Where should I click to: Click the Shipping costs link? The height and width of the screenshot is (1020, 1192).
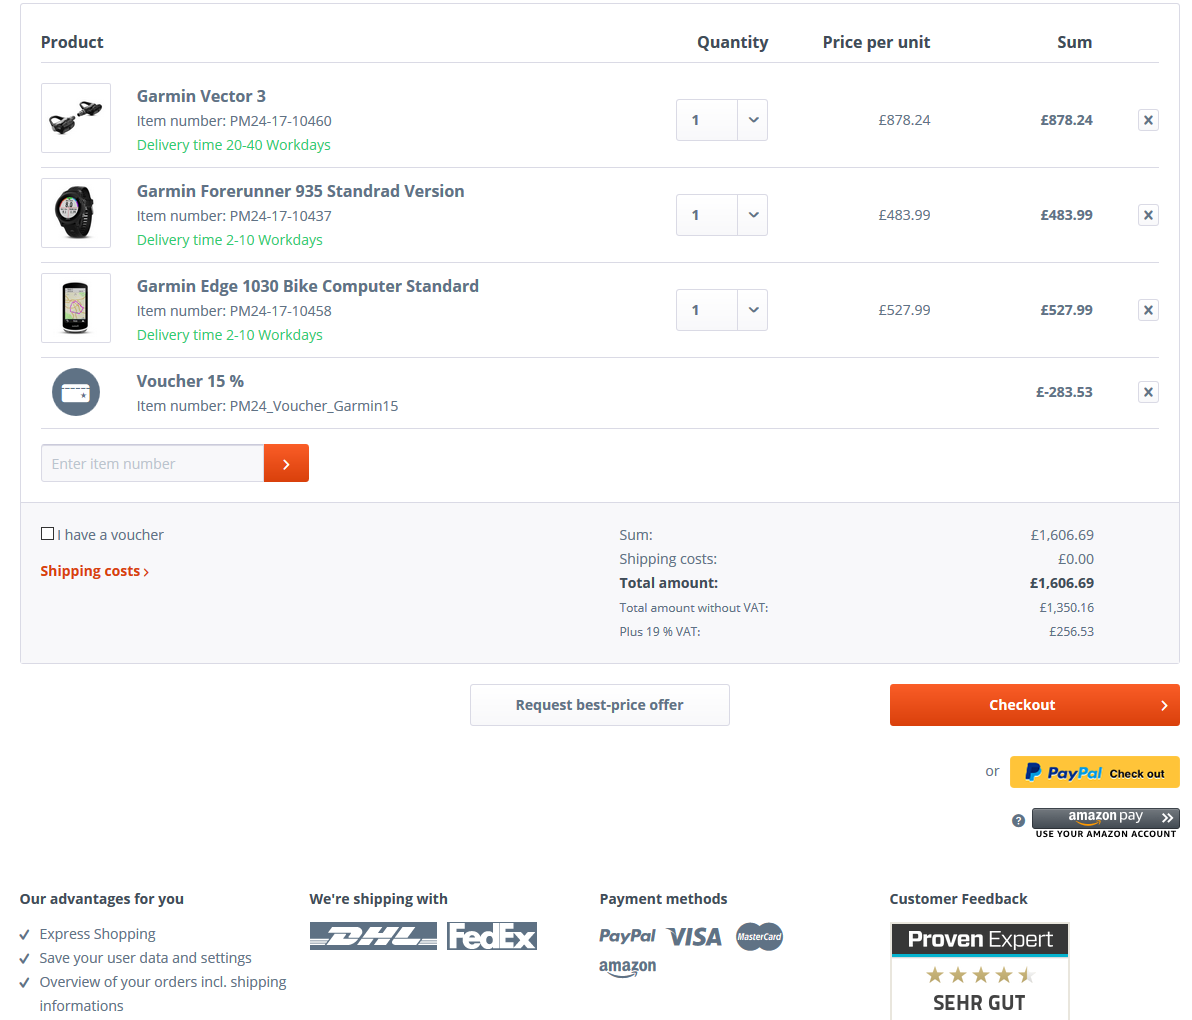coord(94,571)
